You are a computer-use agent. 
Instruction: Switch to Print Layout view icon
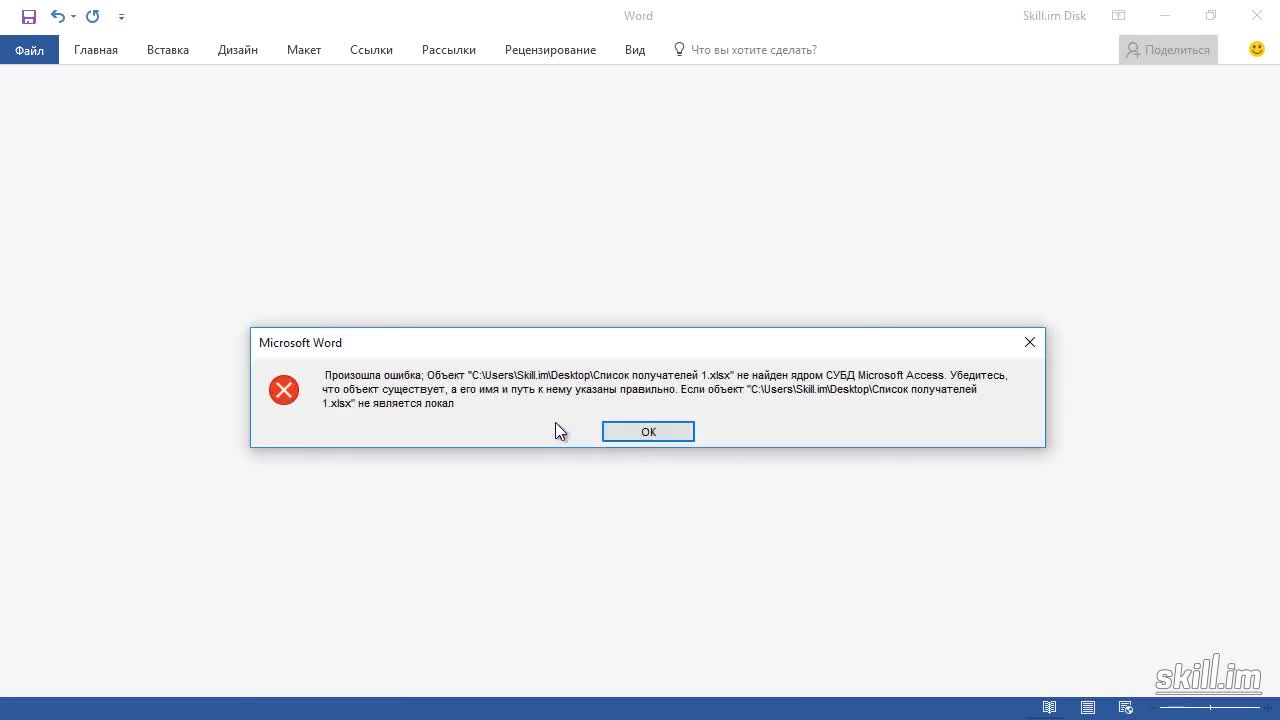click(x=1088, y=708)
